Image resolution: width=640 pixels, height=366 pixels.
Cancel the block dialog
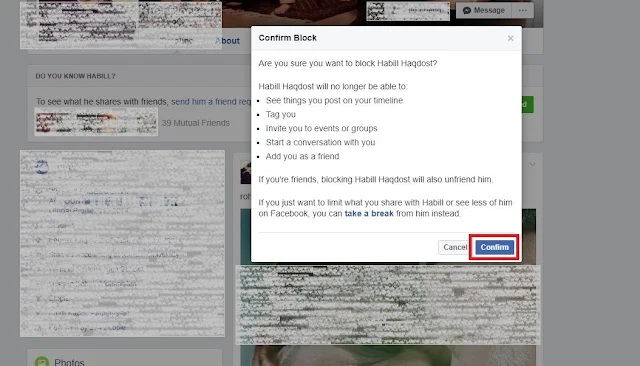pos(455,247)
